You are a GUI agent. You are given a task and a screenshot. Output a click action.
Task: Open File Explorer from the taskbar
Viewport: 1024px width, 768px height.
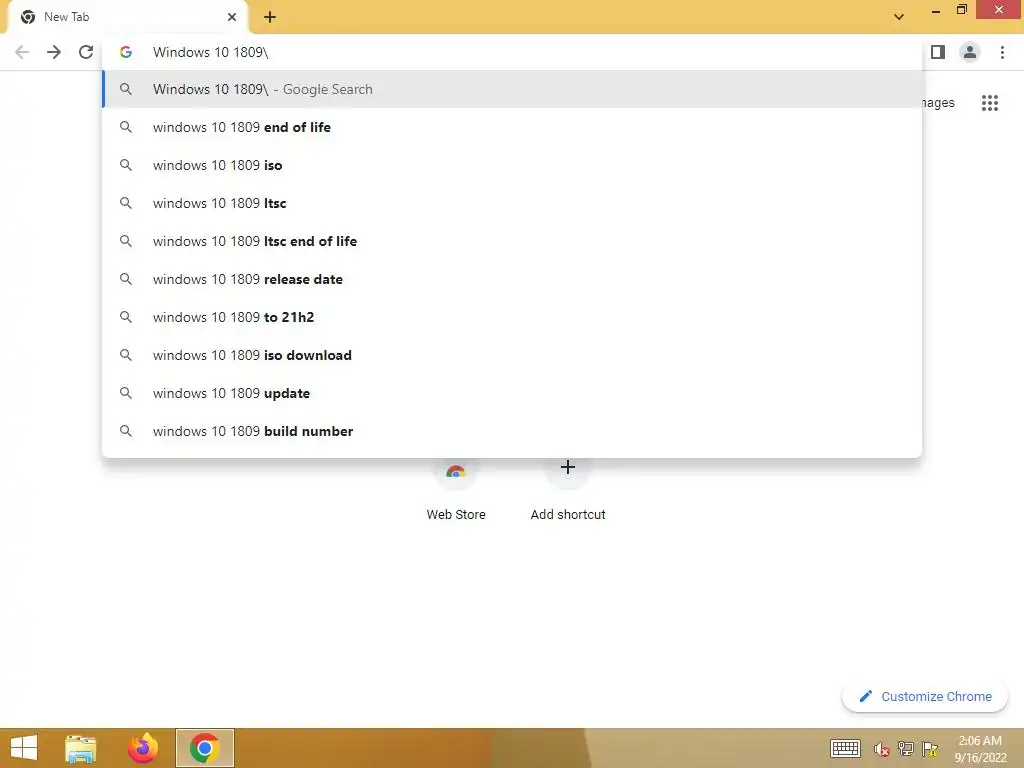tap(81, 748)
